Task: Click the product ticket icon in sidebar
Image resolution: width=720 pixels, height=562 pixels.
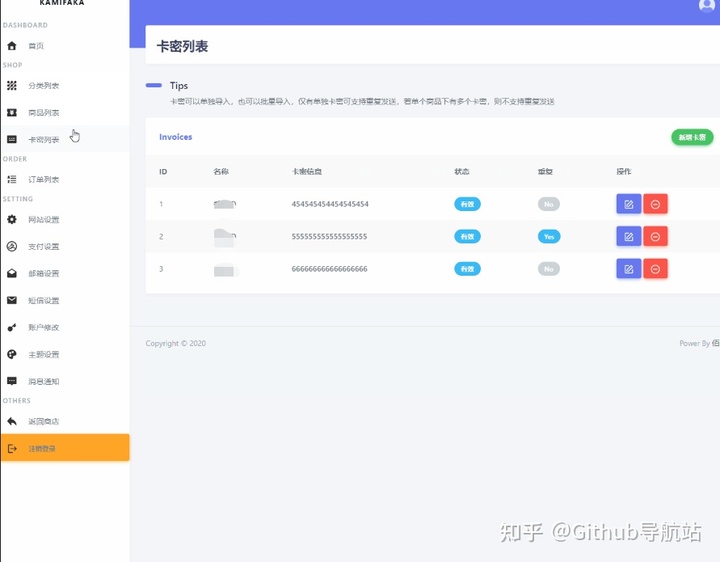Action: click(12, 112)
